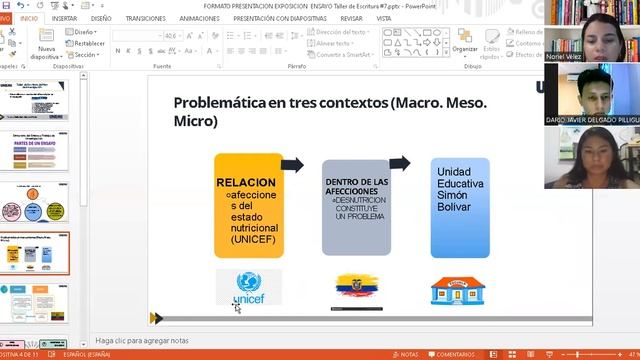Switch to Normal view in status bar

493,354
